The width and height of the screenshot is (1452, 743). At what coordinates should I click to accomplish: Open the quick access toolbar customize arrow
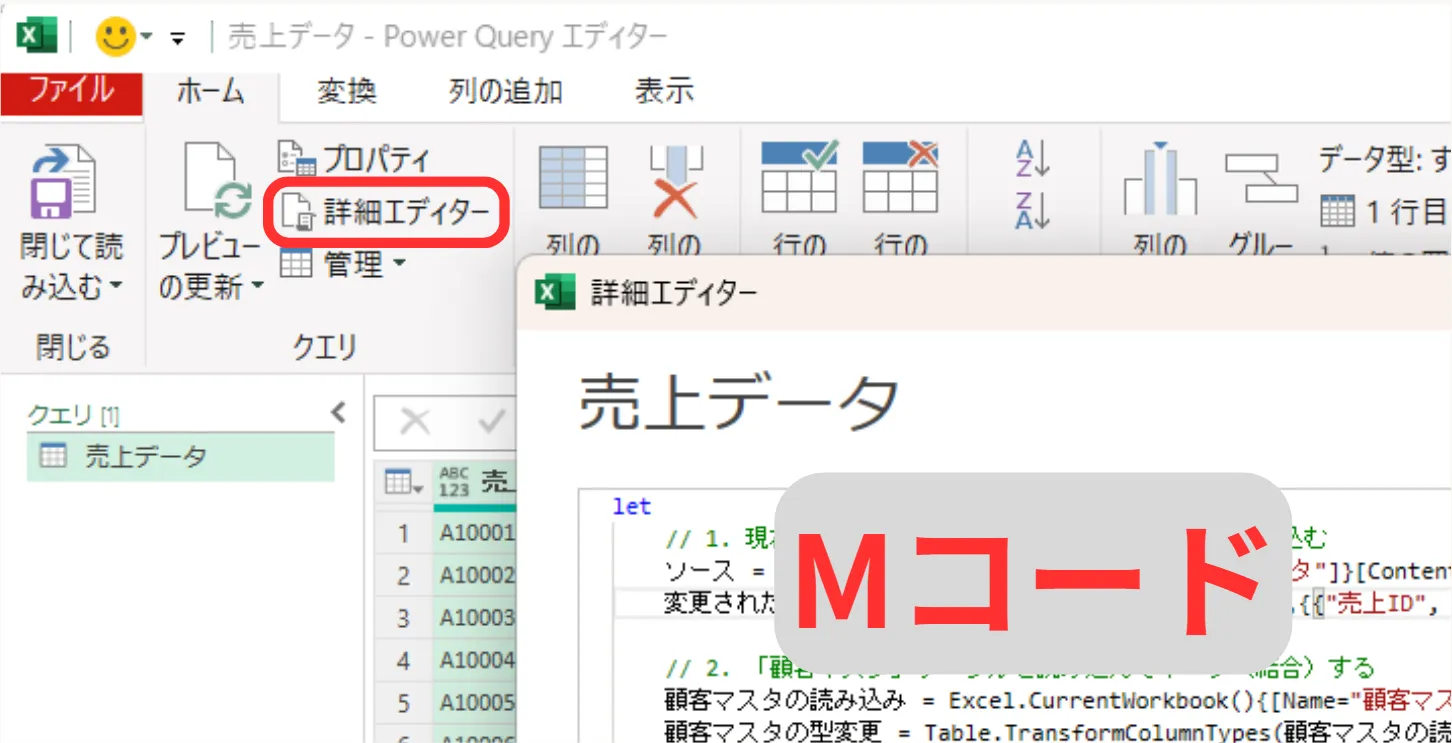point(178,38)
